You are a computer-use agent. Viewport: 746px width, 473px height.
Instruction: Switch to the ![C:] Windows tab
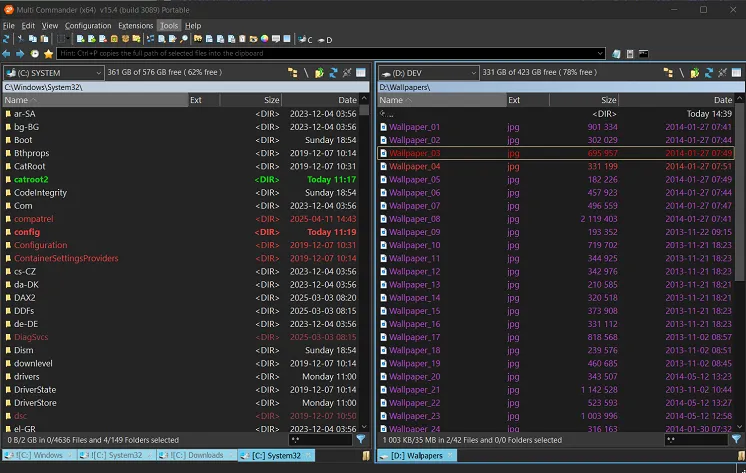[x=38, y=455]
